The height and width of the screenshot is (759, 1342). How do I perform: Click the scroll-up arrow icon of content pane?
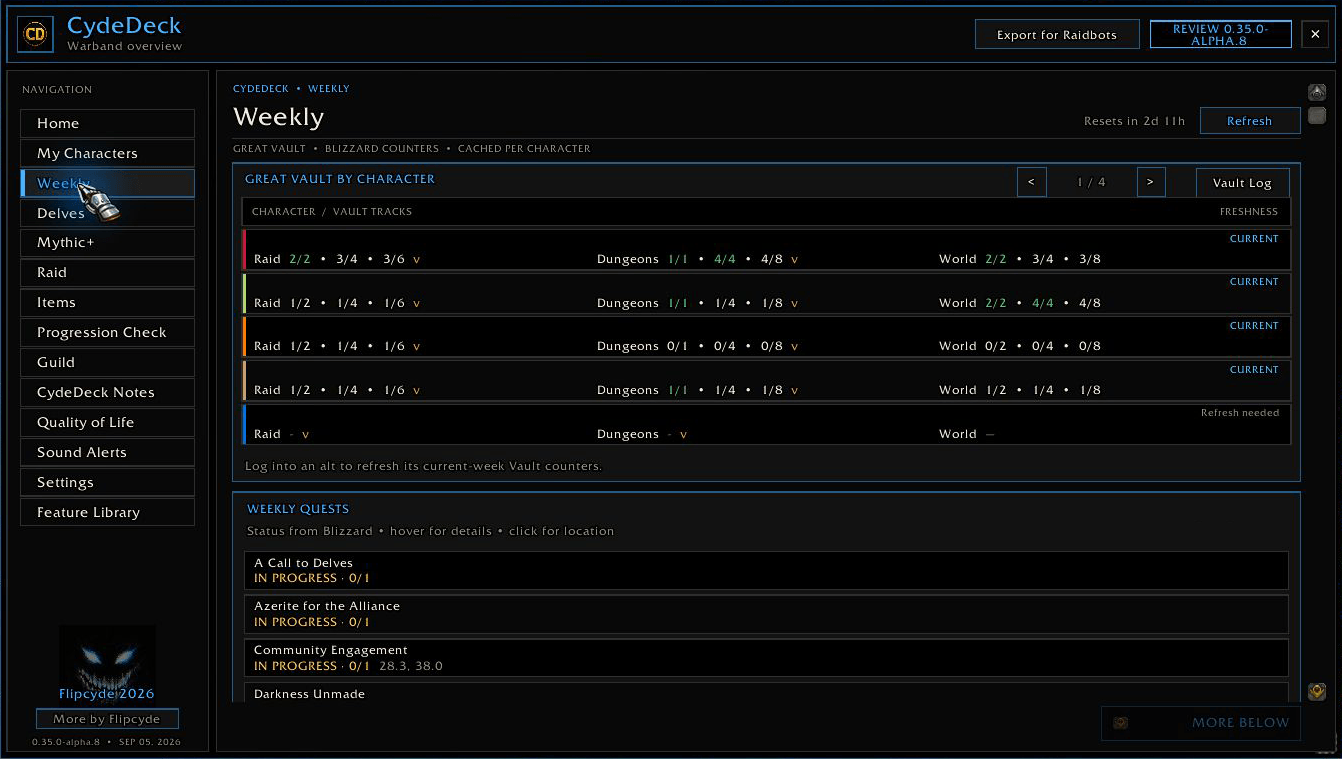[1317, 92]
